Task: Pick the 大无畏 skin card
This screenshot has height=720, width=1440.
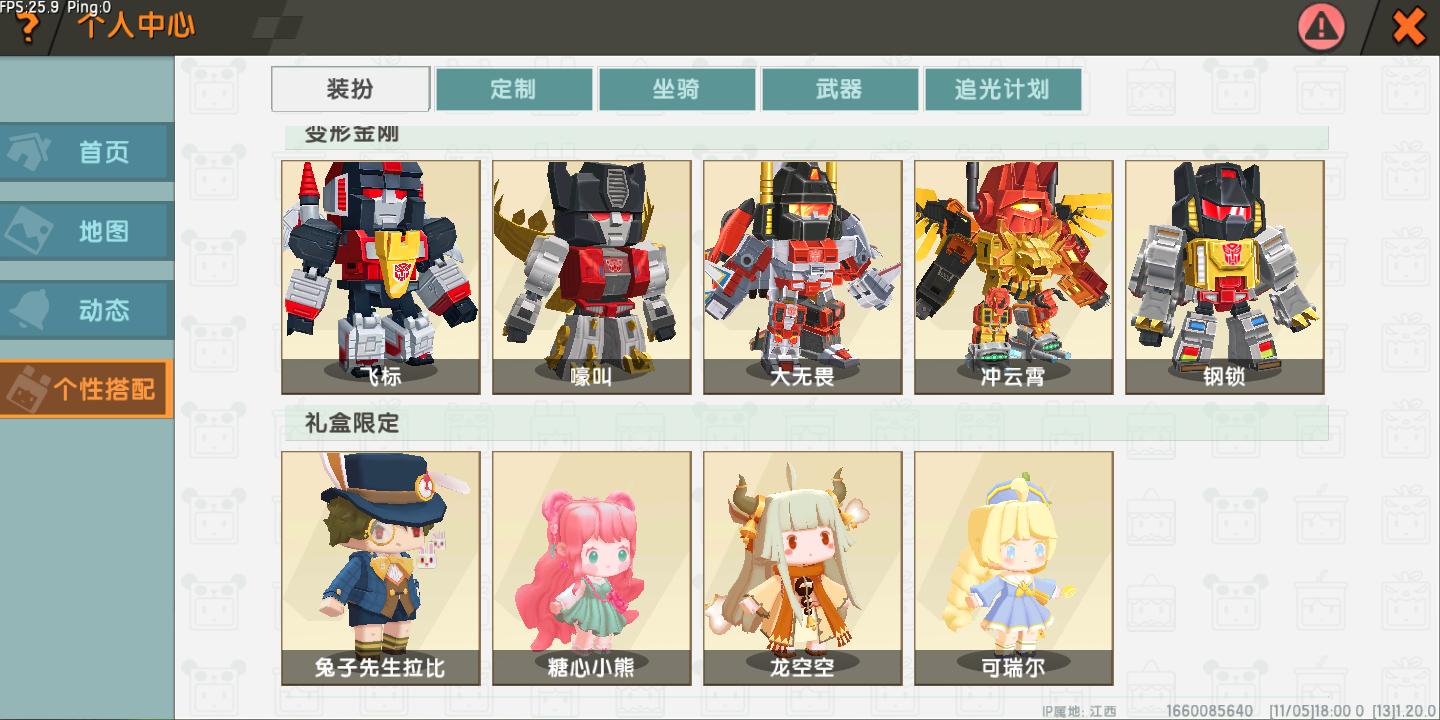Action: pyautogui.click(x=803, y=277)
